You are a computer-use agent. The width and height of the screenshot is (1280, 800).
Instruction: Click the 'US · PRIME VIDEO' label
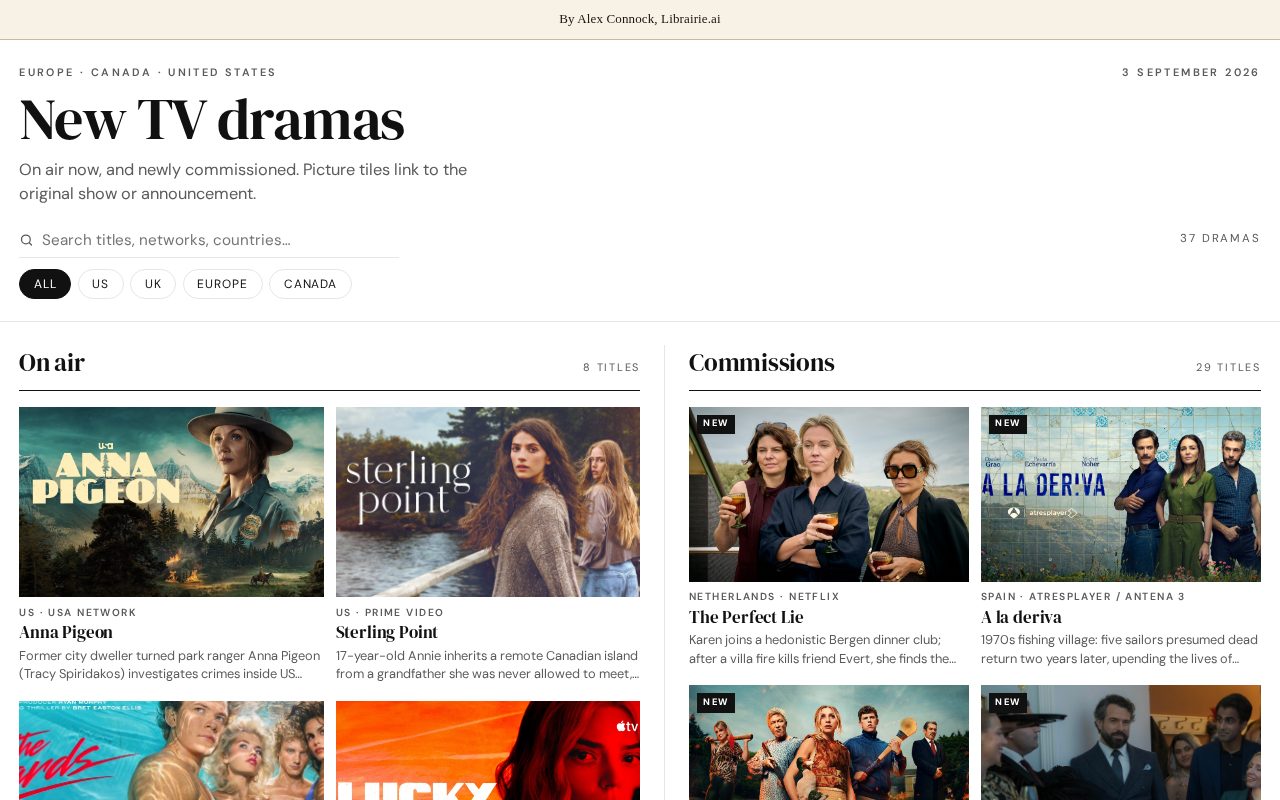[x=390, y=613]
